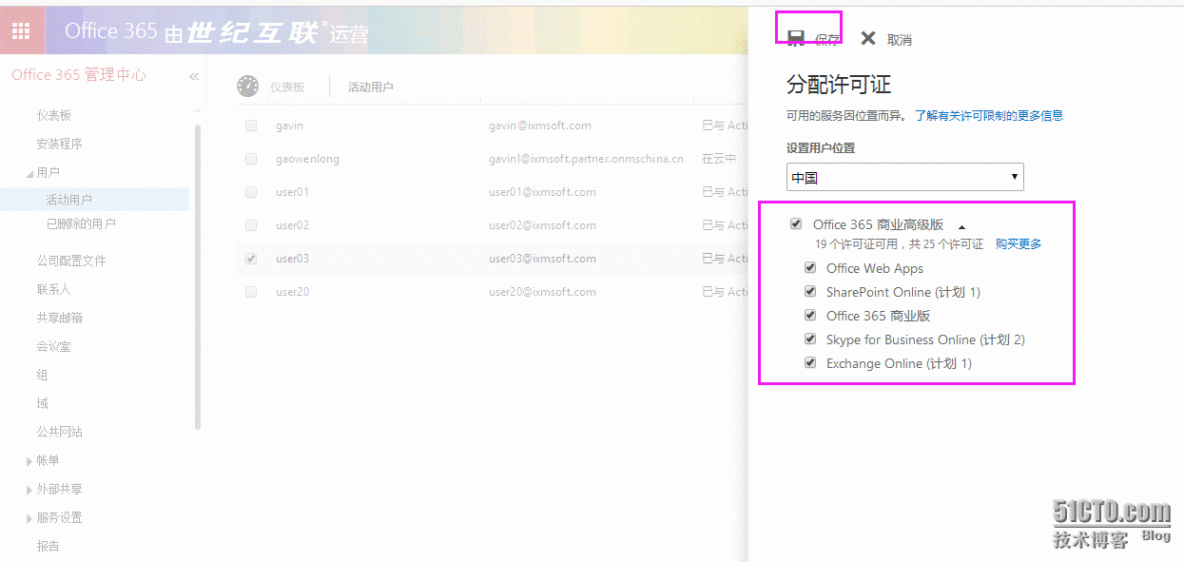The height and width of the screenshot is (562, 1184).
Task: Toggle the Office 365 商业高级版 license checkbox
Action: [796, 224]
